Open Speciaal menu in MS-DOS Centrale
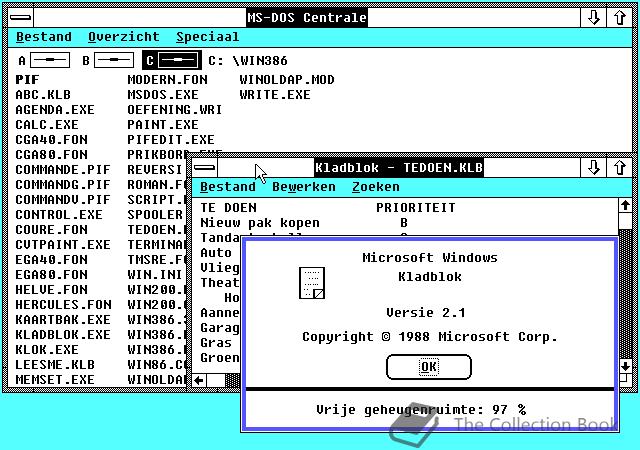This screenshot has width=640, height=450. (x=207, y=37)
